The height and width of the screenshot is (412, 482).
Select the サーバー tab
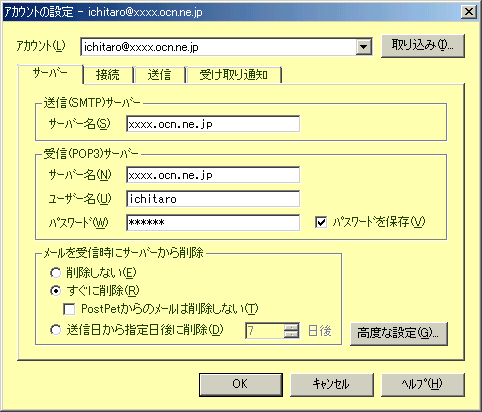(x=50, y=74)
